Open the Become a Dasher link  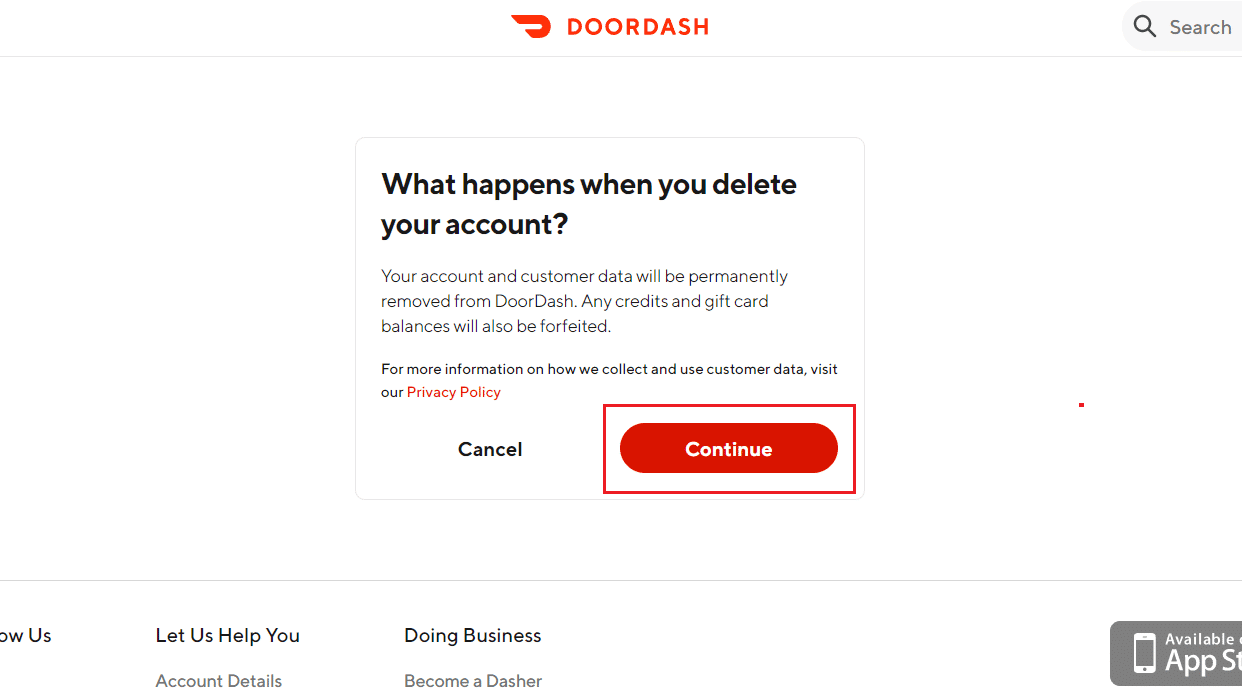(473, 681)
